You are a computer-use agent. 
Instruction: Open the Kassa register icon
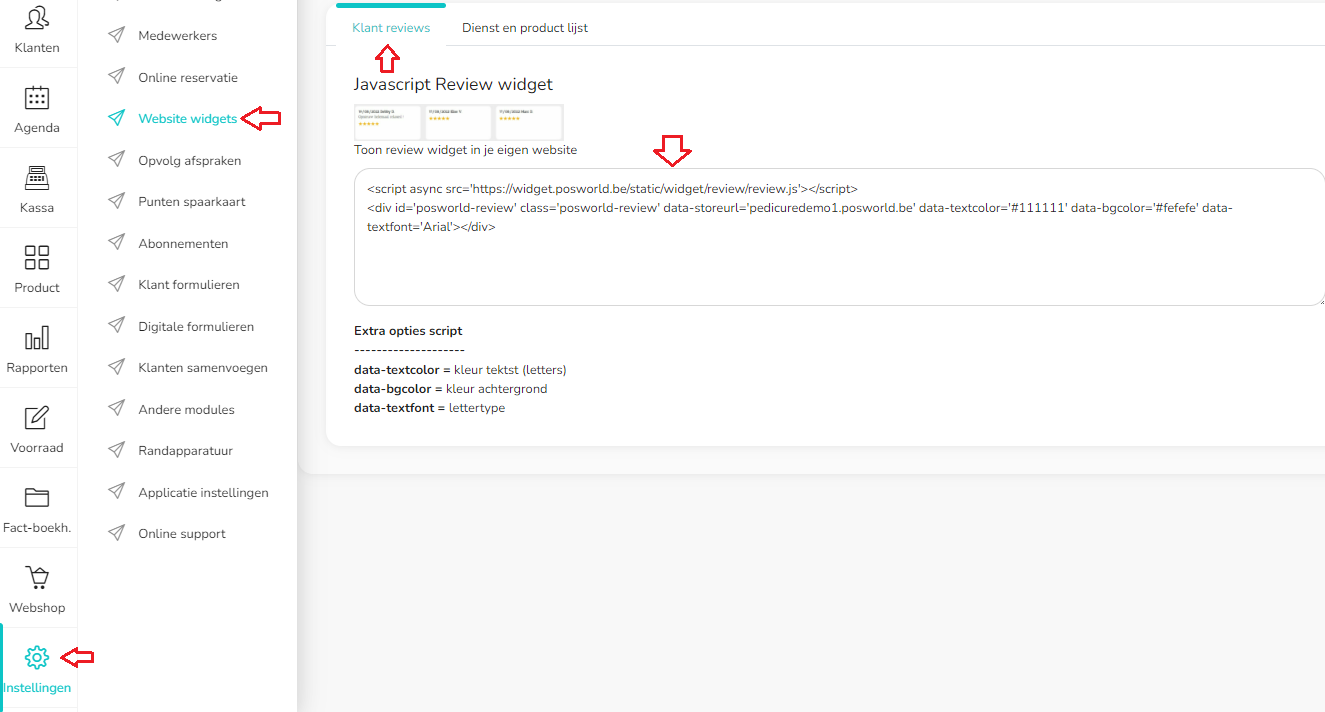pyautogui.click(x=37, y=177)
